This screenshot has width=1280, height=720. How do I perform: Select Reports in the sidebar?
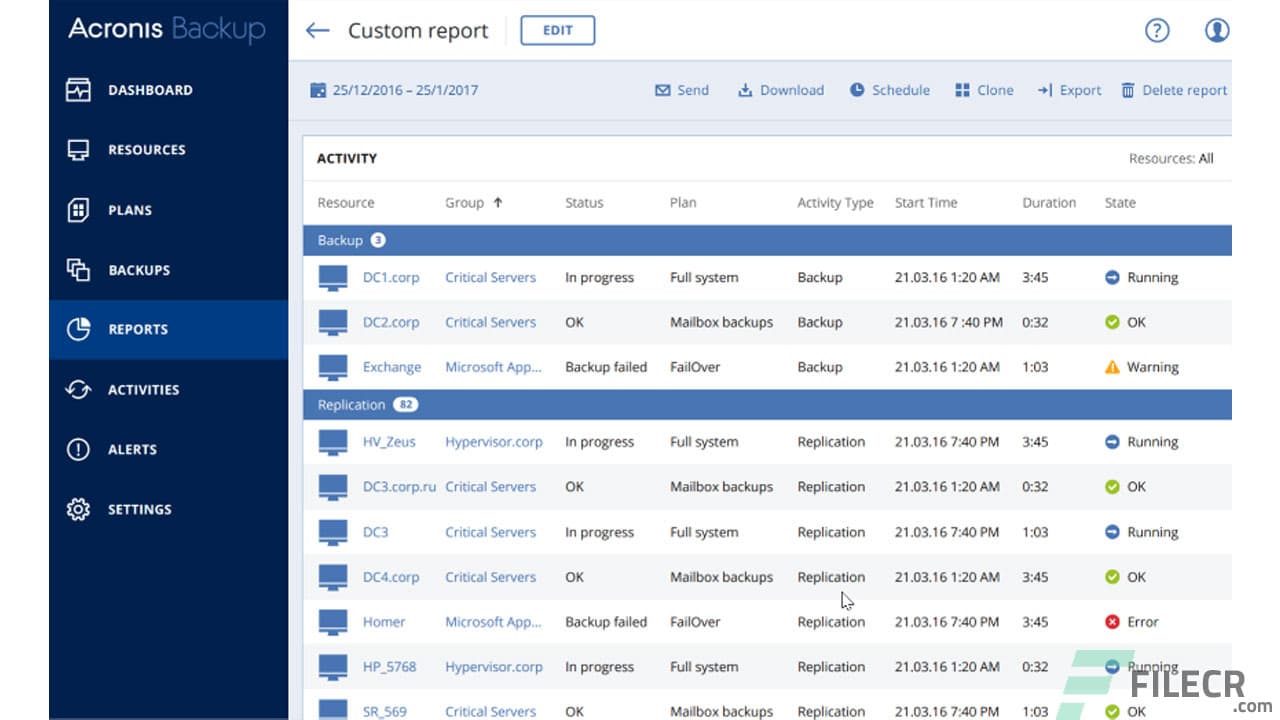click(137, 330)
